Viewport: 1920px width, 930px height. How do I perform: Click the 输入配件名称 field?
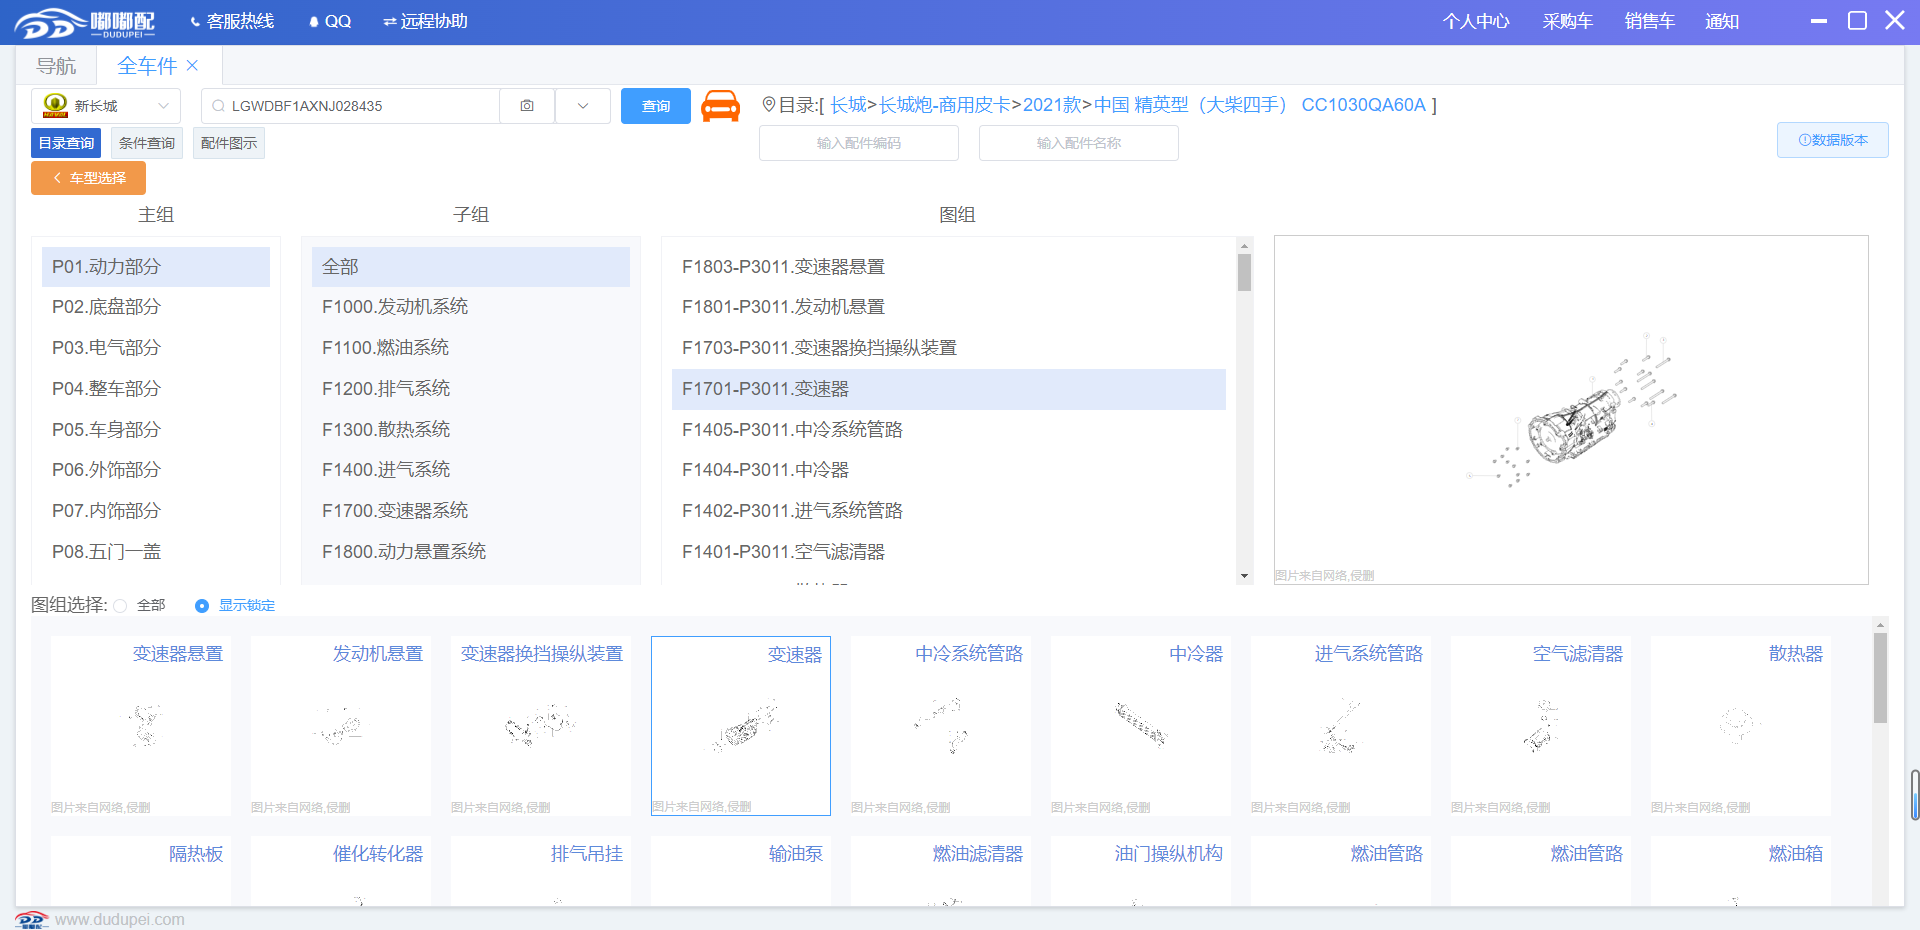click(1079, 143)
